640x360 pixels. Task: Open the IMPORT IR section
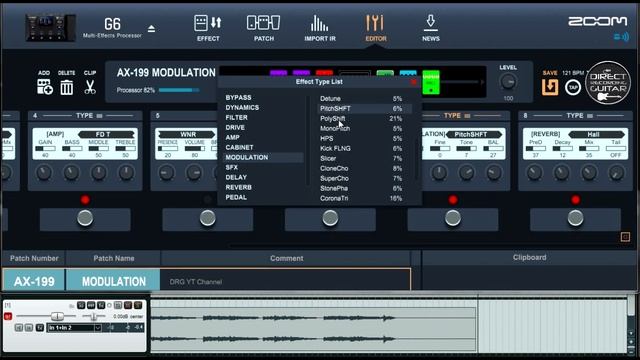[x=320, y=28]
